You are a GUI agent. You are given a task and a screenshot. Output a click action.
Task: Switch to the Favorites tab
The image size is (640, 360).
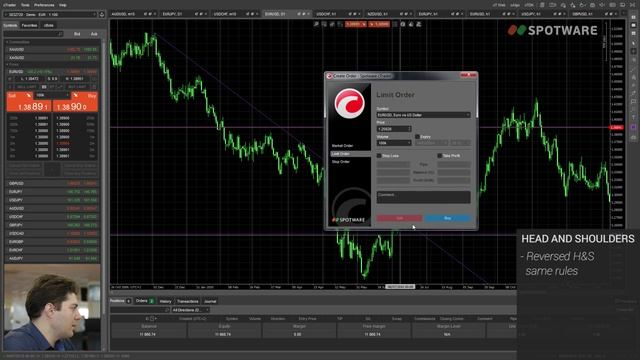click(29, 25)
